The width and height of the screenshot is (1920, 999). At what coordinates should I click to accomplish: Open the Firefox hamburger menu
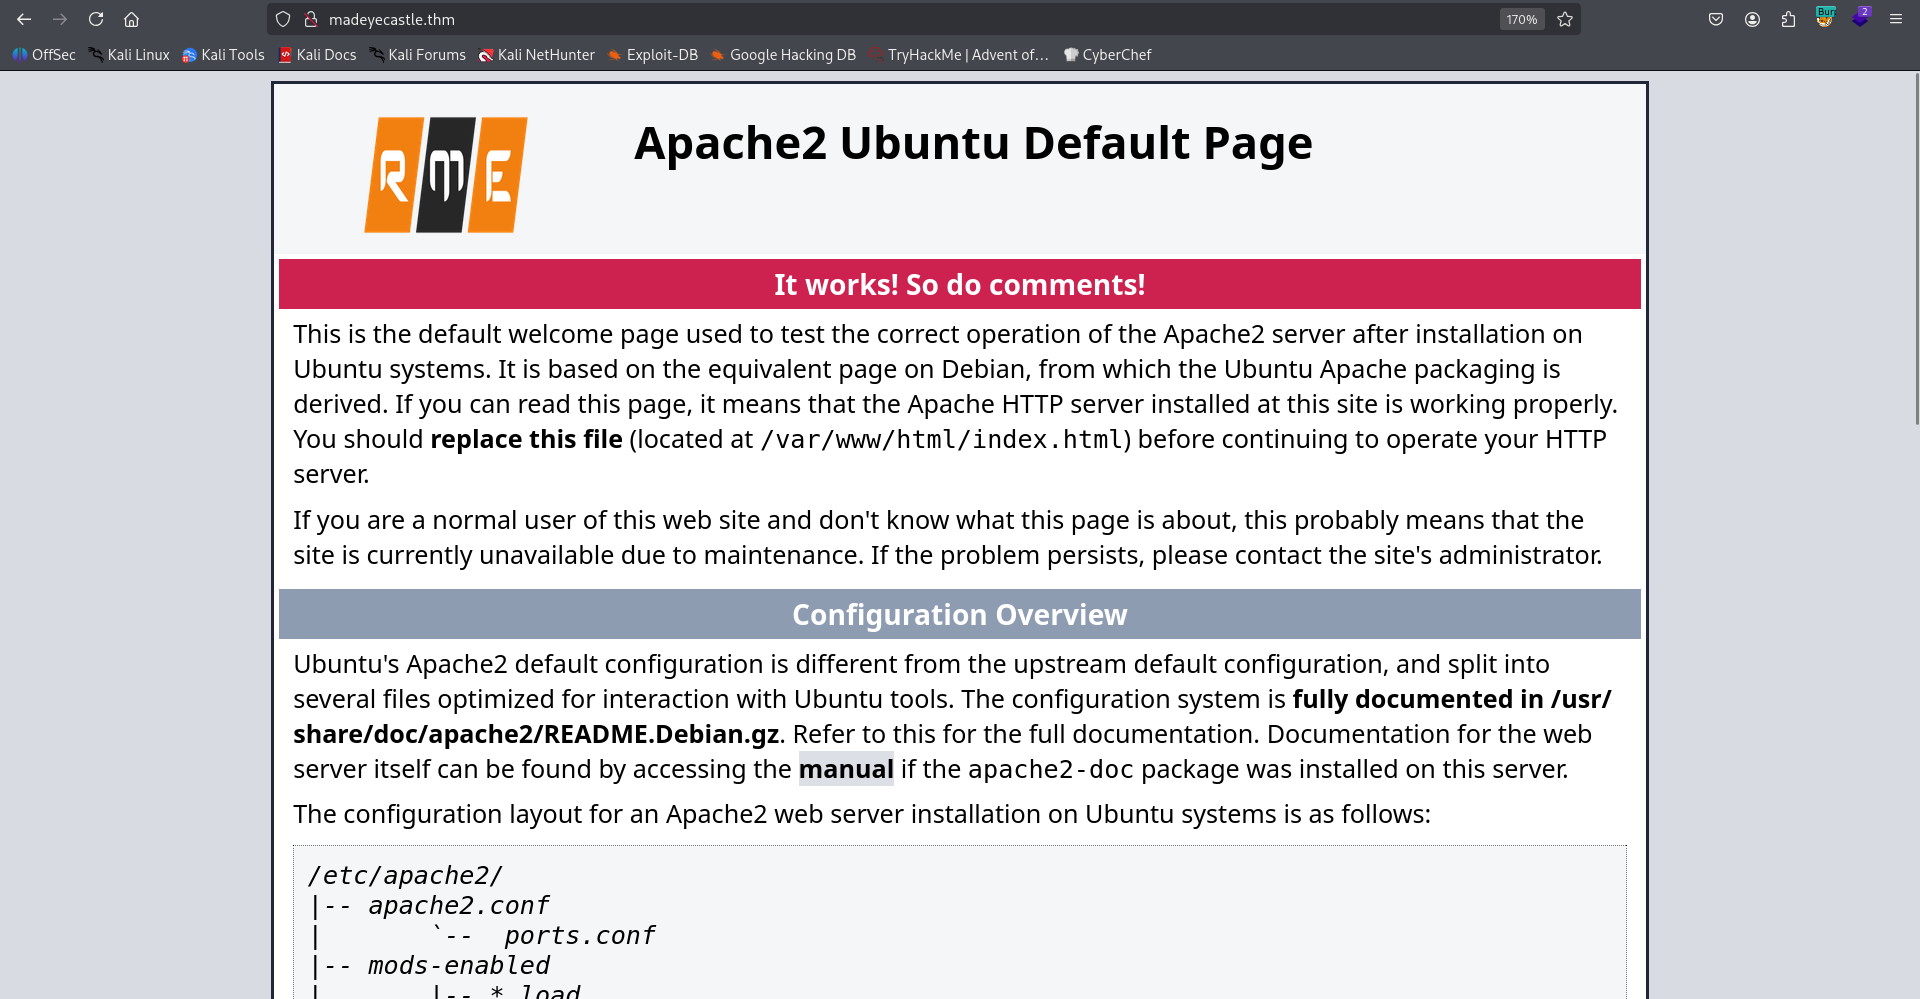1896,19
